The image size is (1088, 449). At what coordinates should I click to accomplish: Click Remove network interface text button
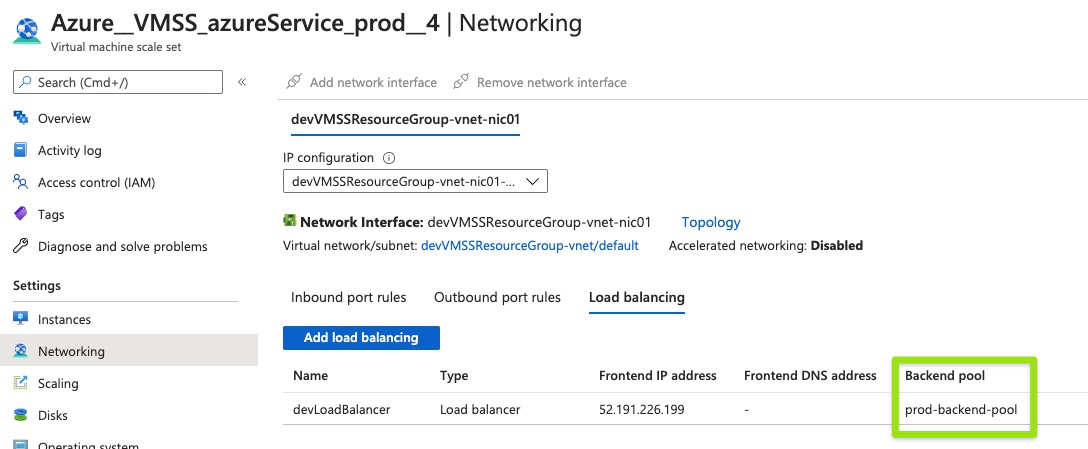(x=552, y=83)
